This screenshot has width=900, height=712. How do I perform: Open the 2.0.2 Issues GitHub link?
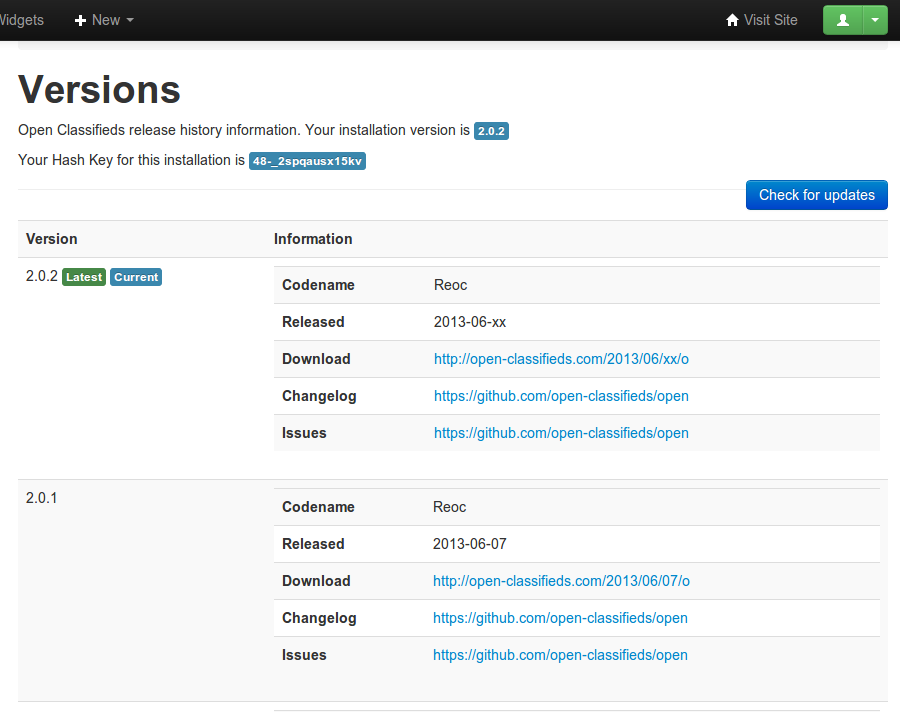(x=561, y=433)
